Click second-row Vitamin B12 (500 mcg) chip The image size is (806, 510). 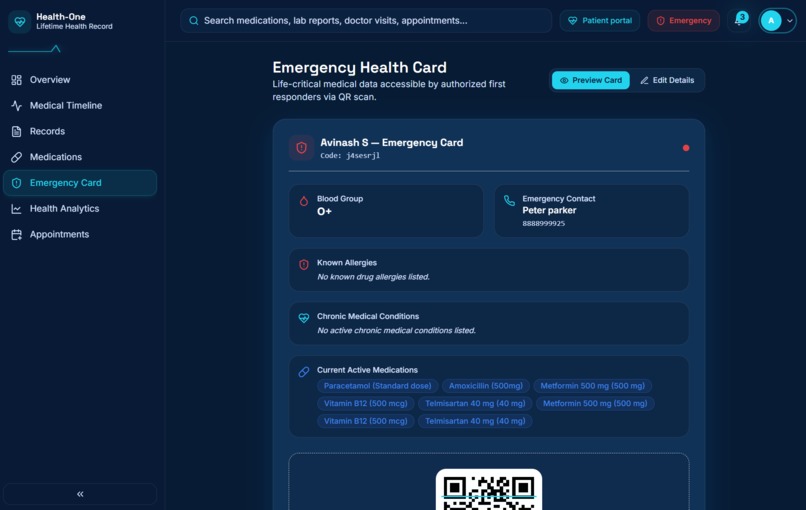(365, 404)
